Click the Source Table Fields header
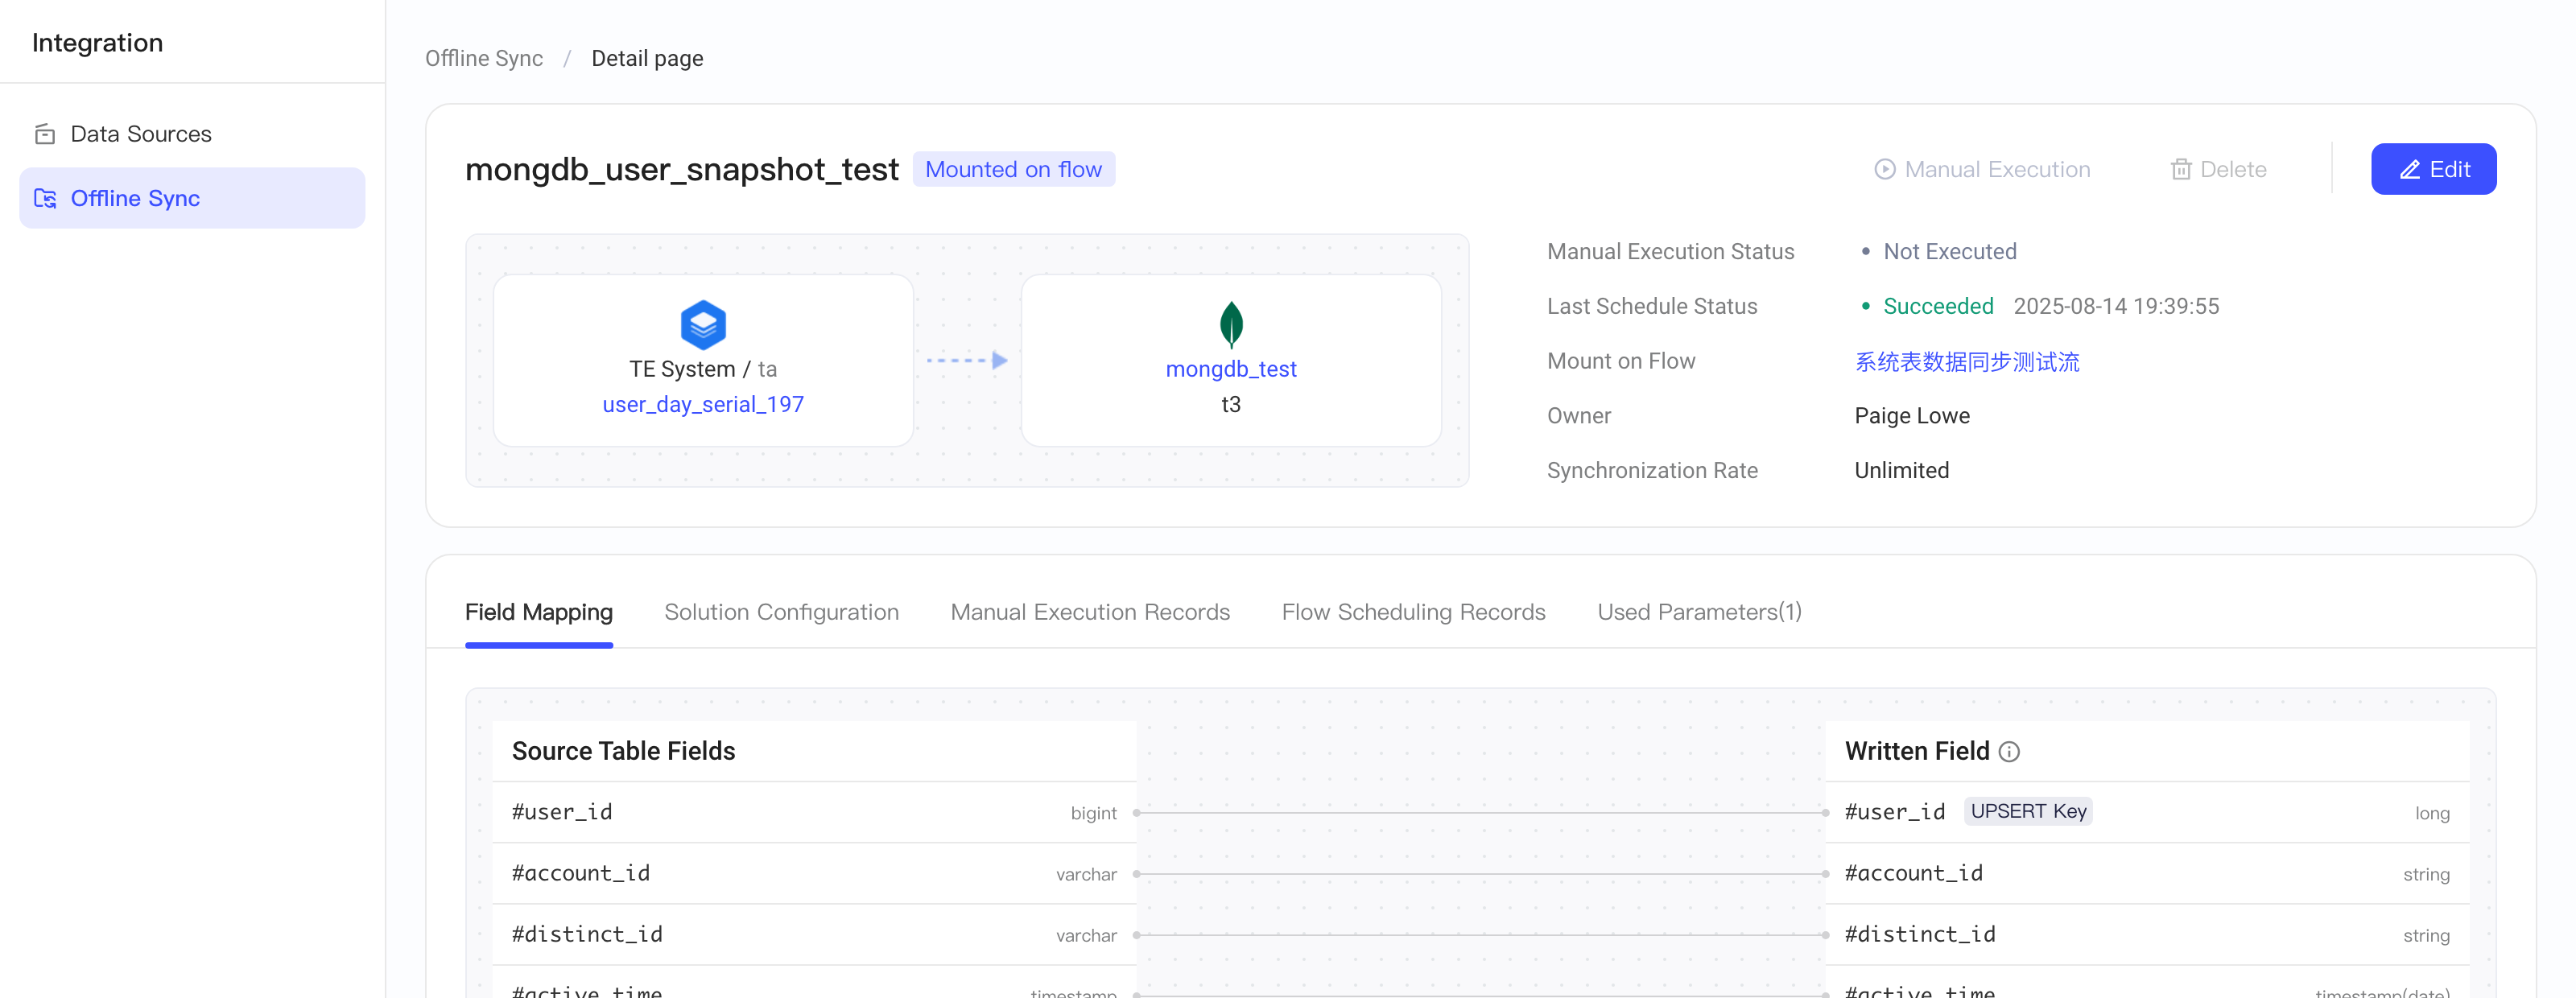This screenshot has width=2576, height=998. click(623, 751)
